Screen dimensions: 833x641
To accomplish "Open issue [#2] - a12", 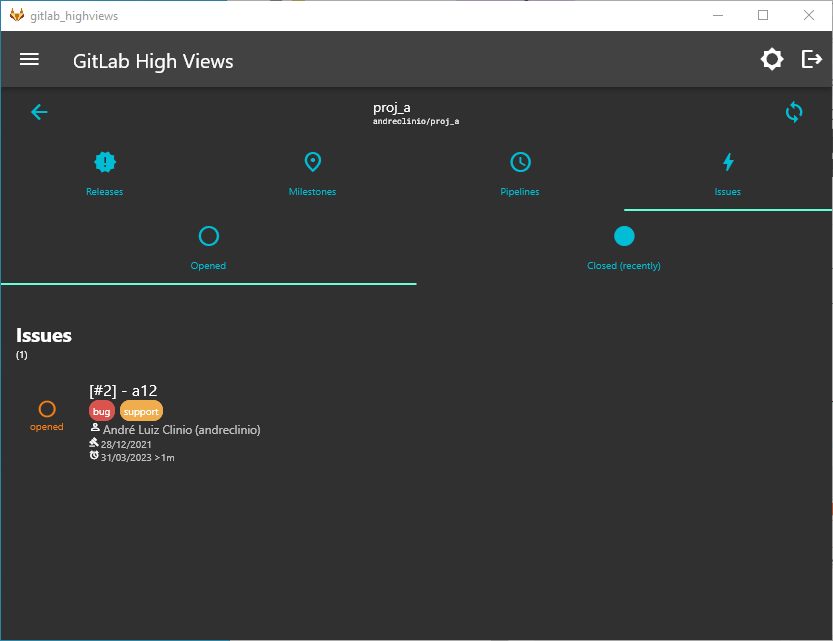I will (x=123, y=391).
